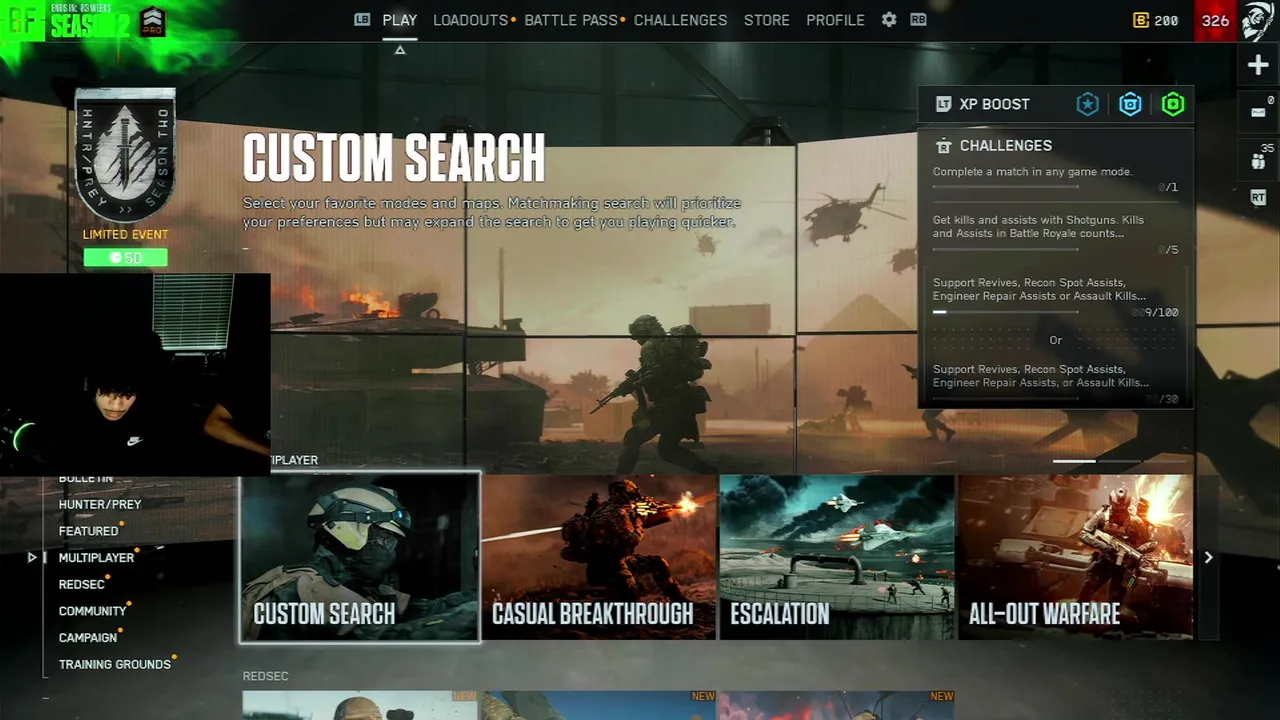Select Redsec in the side menu
Viewport: 1280px width, 720px height.
point(81,584)
